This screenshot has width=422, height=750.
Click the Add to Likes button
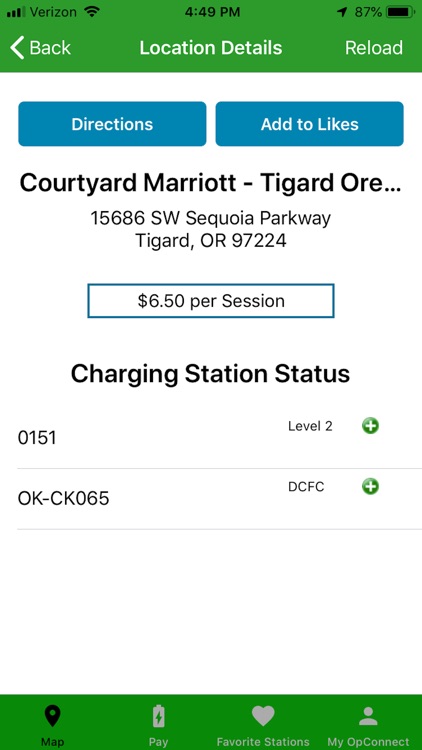[310, 124]
